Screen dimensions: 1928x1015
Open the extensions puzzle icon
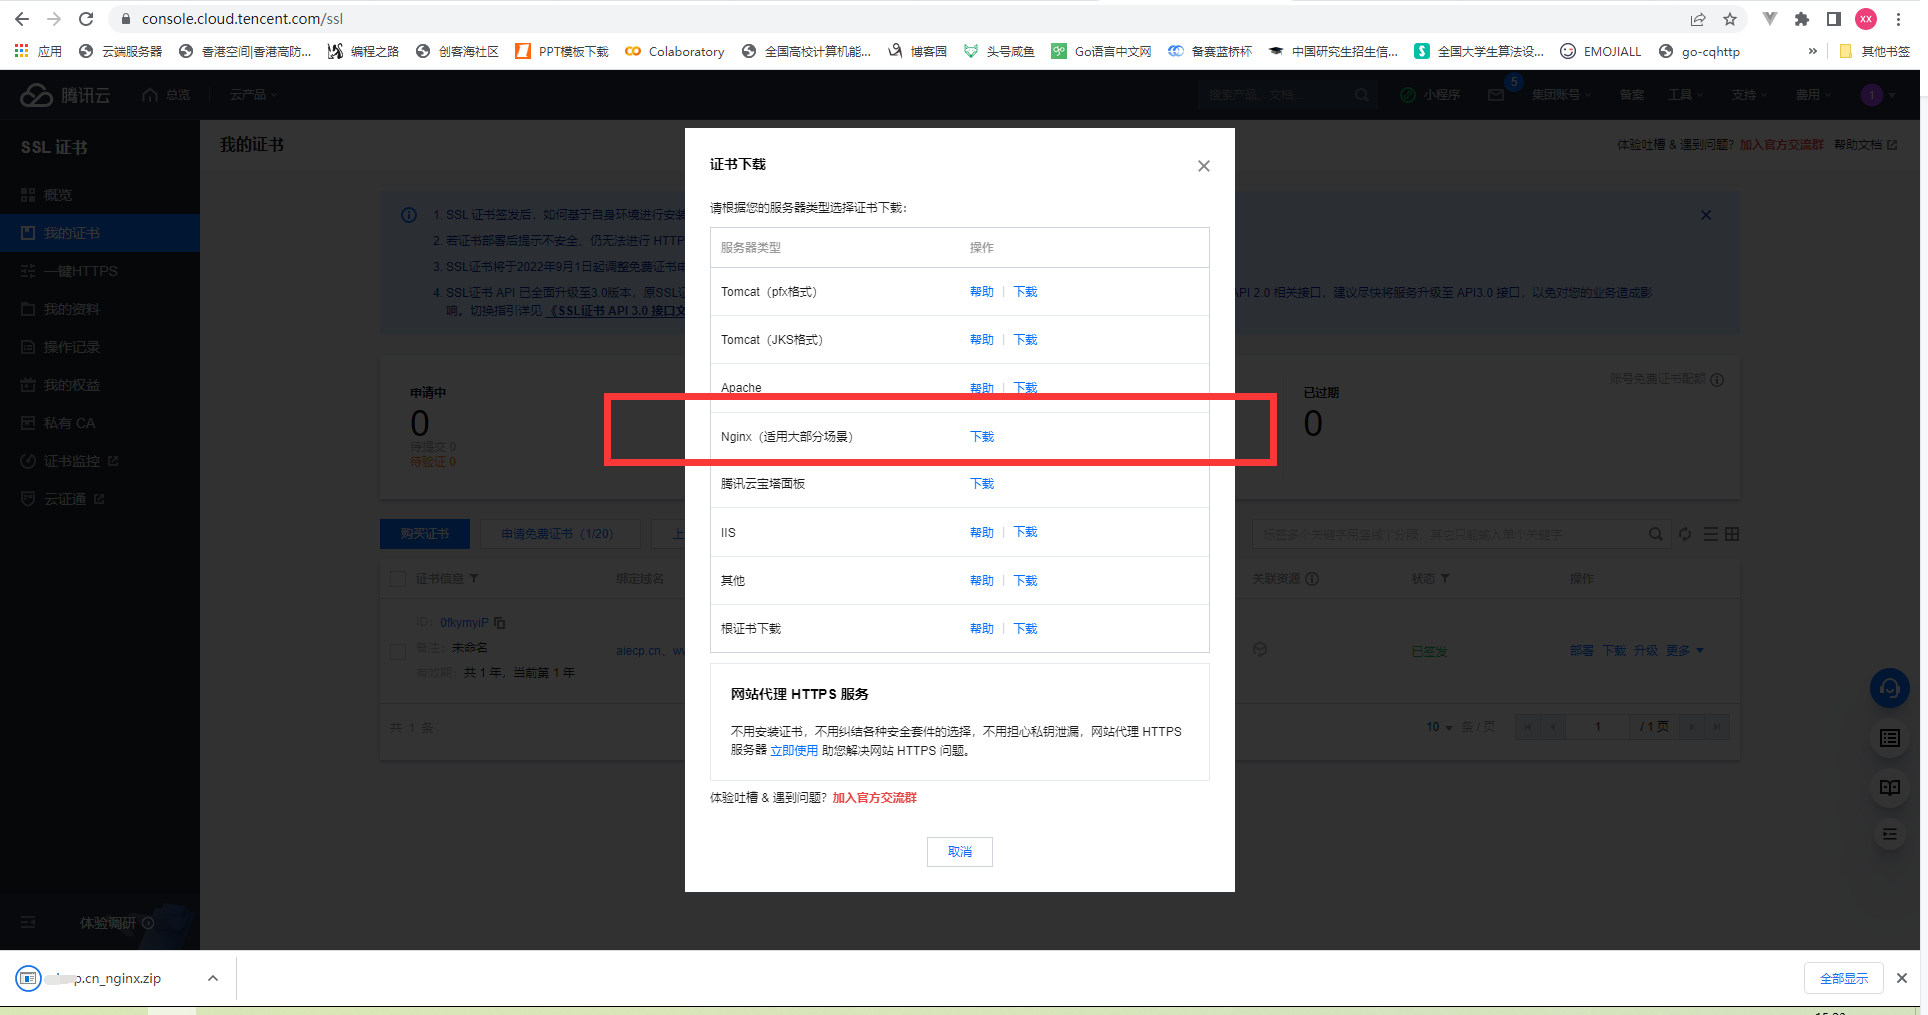pos(1802,19)
